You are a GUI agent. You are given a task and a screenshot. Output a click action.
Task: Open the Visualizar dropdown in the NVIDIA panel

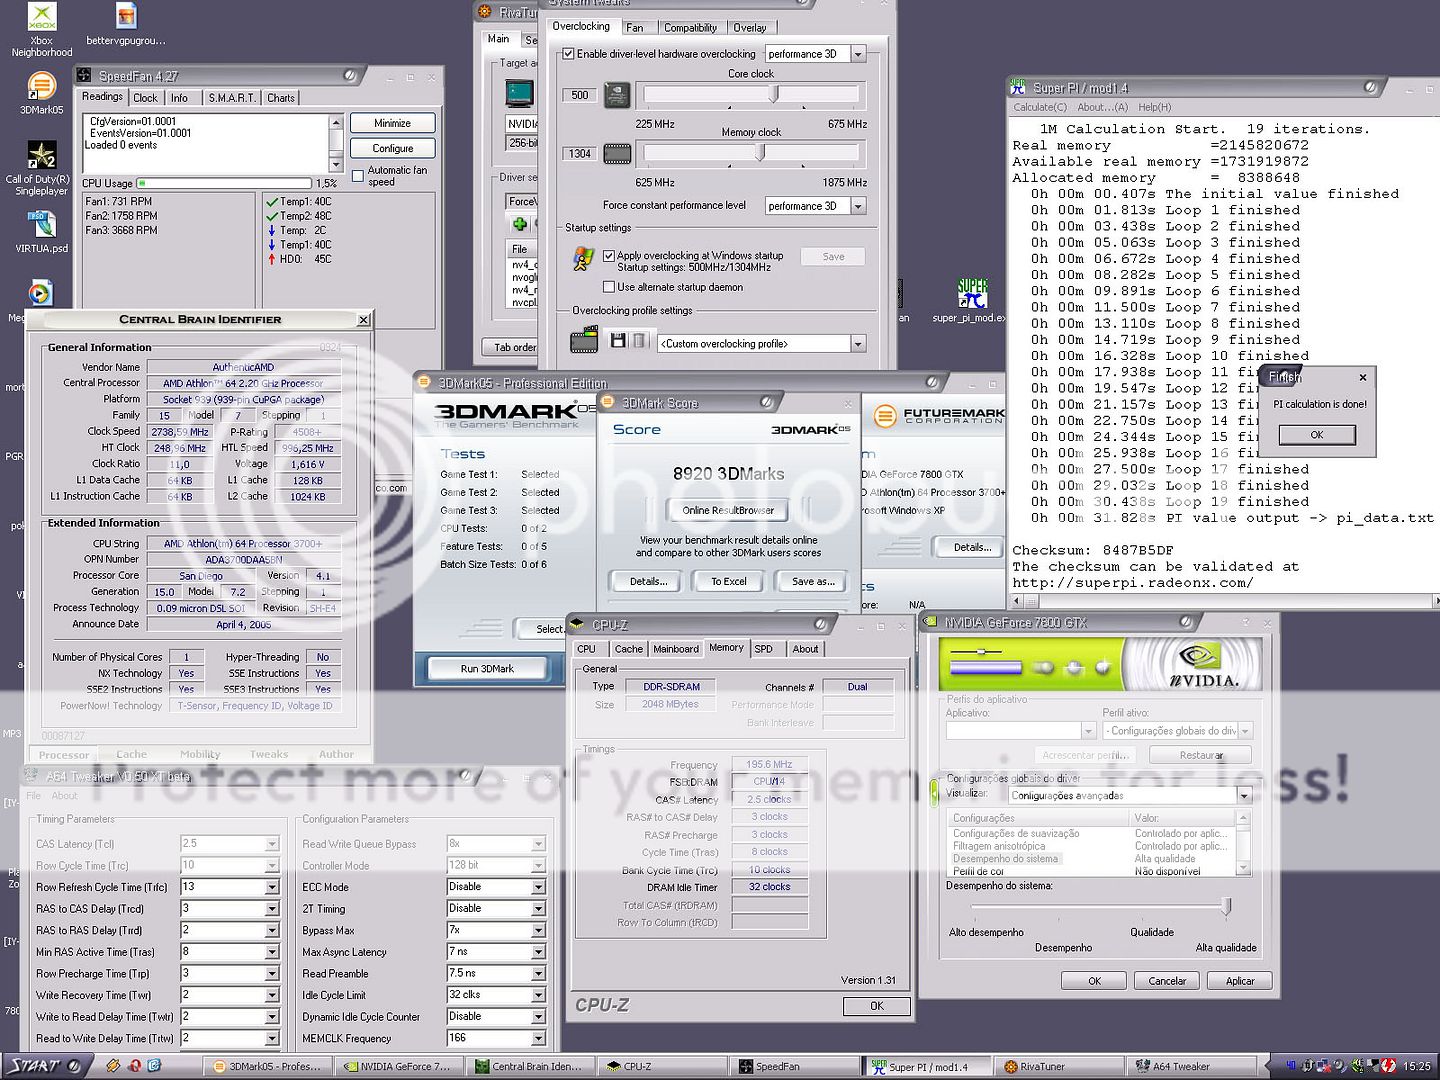tap(1244, 796)
